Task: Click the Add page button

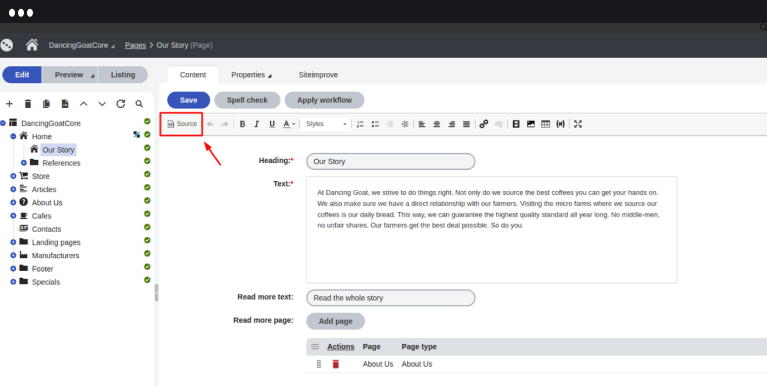Action: [x=336, y=321]
